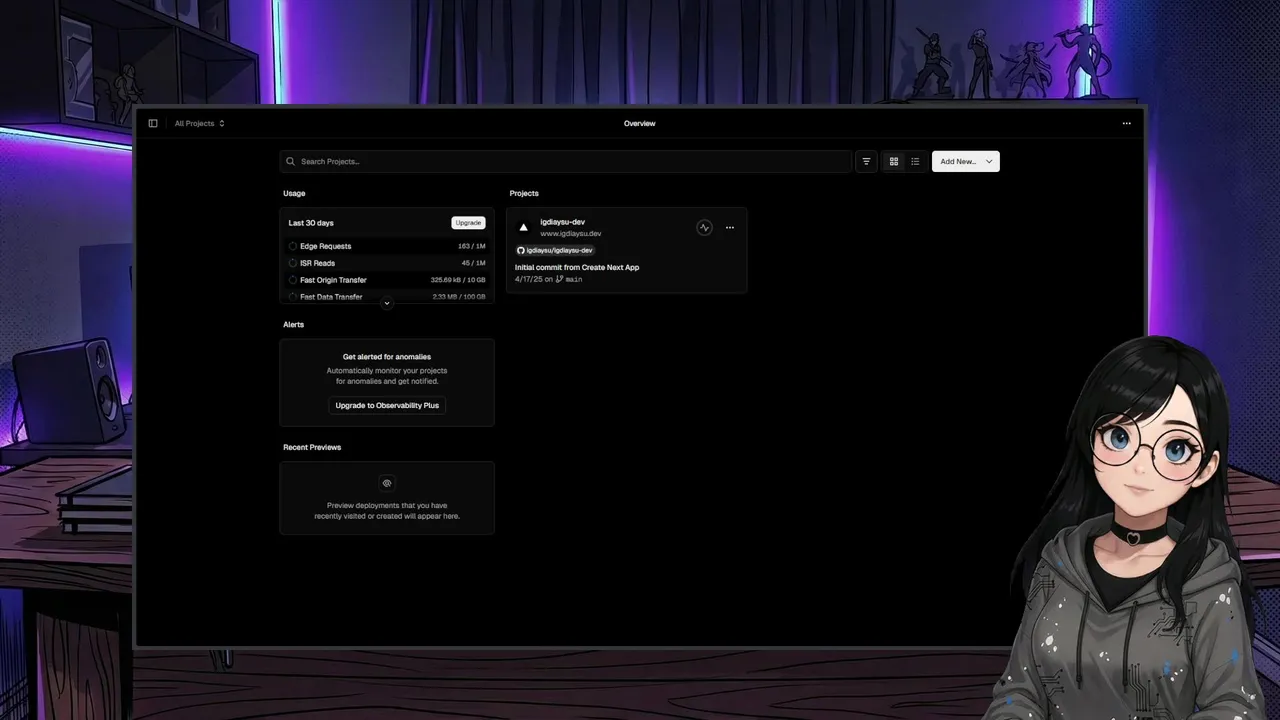
Task: Click the search magnifier icon
Action: tap(291, 161)
